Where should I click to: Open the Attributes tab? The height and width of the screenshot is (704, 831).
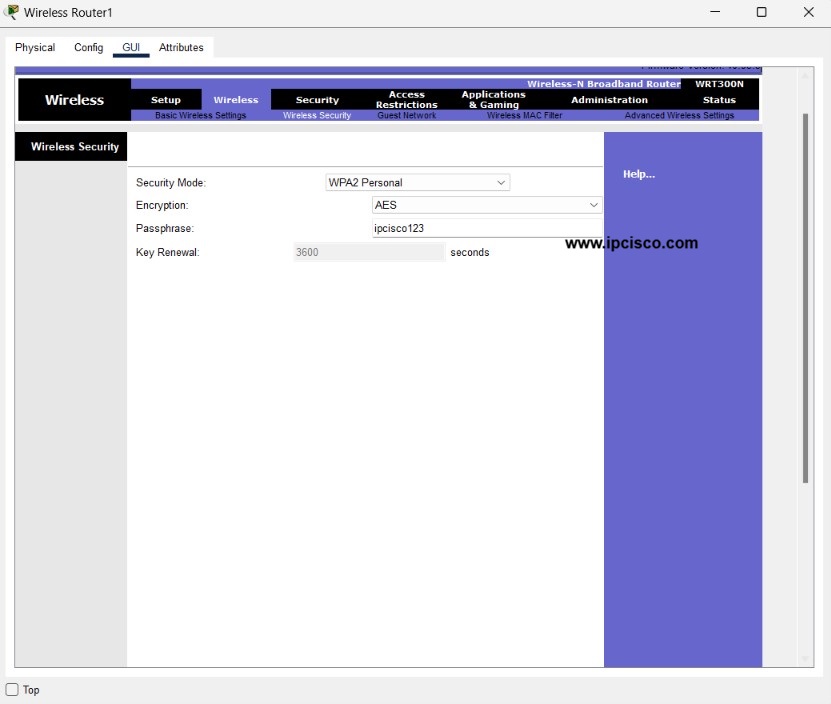[181, 47]
